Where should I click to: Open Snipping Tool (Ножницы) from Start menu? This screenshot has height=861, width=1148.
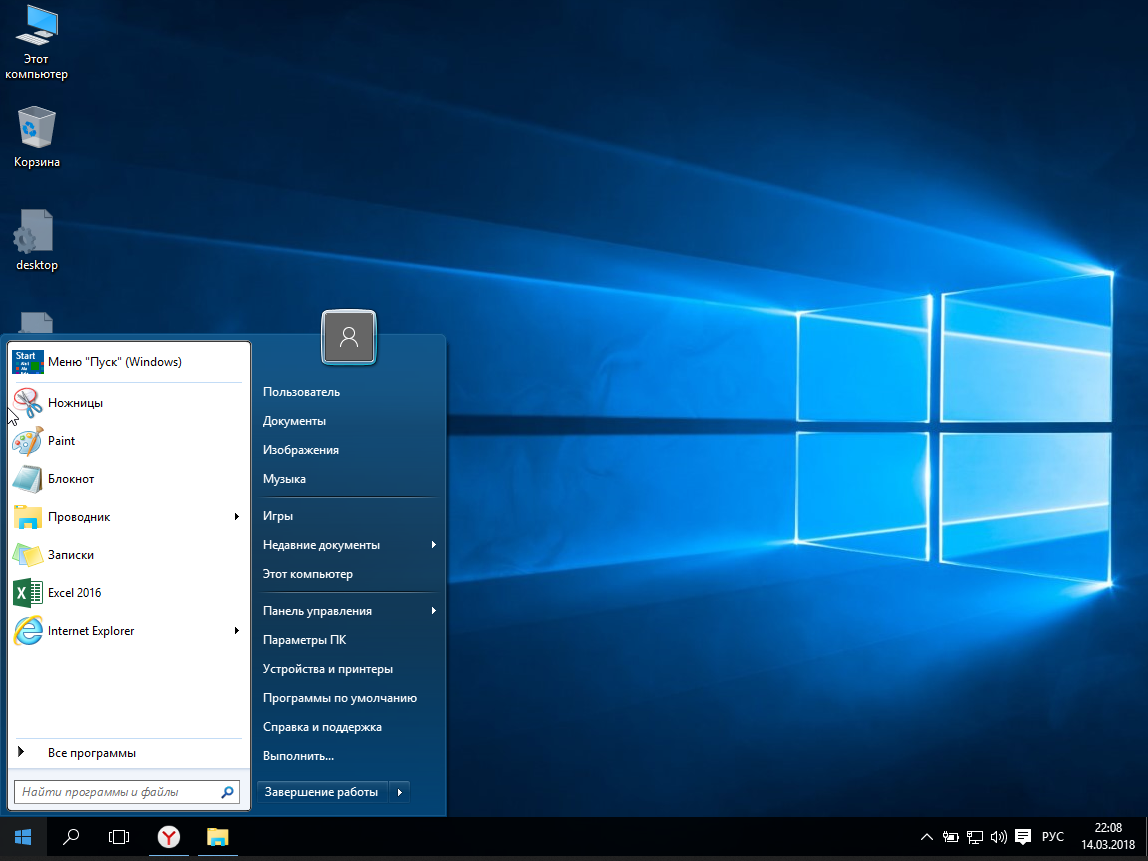75,403
